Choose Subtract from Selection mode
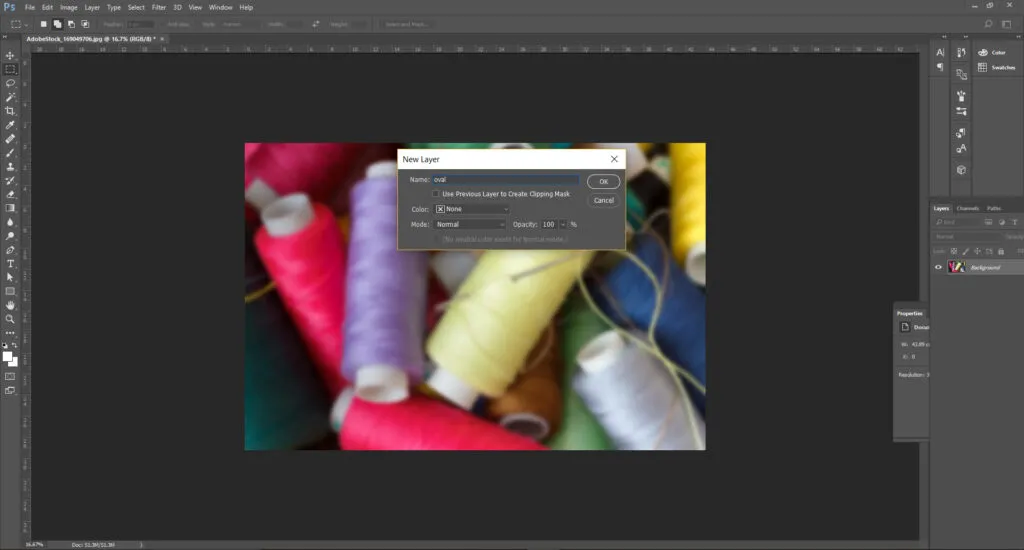Image resolution: width=1024 pixels, height=550 pixels. [x=71, y=24]
